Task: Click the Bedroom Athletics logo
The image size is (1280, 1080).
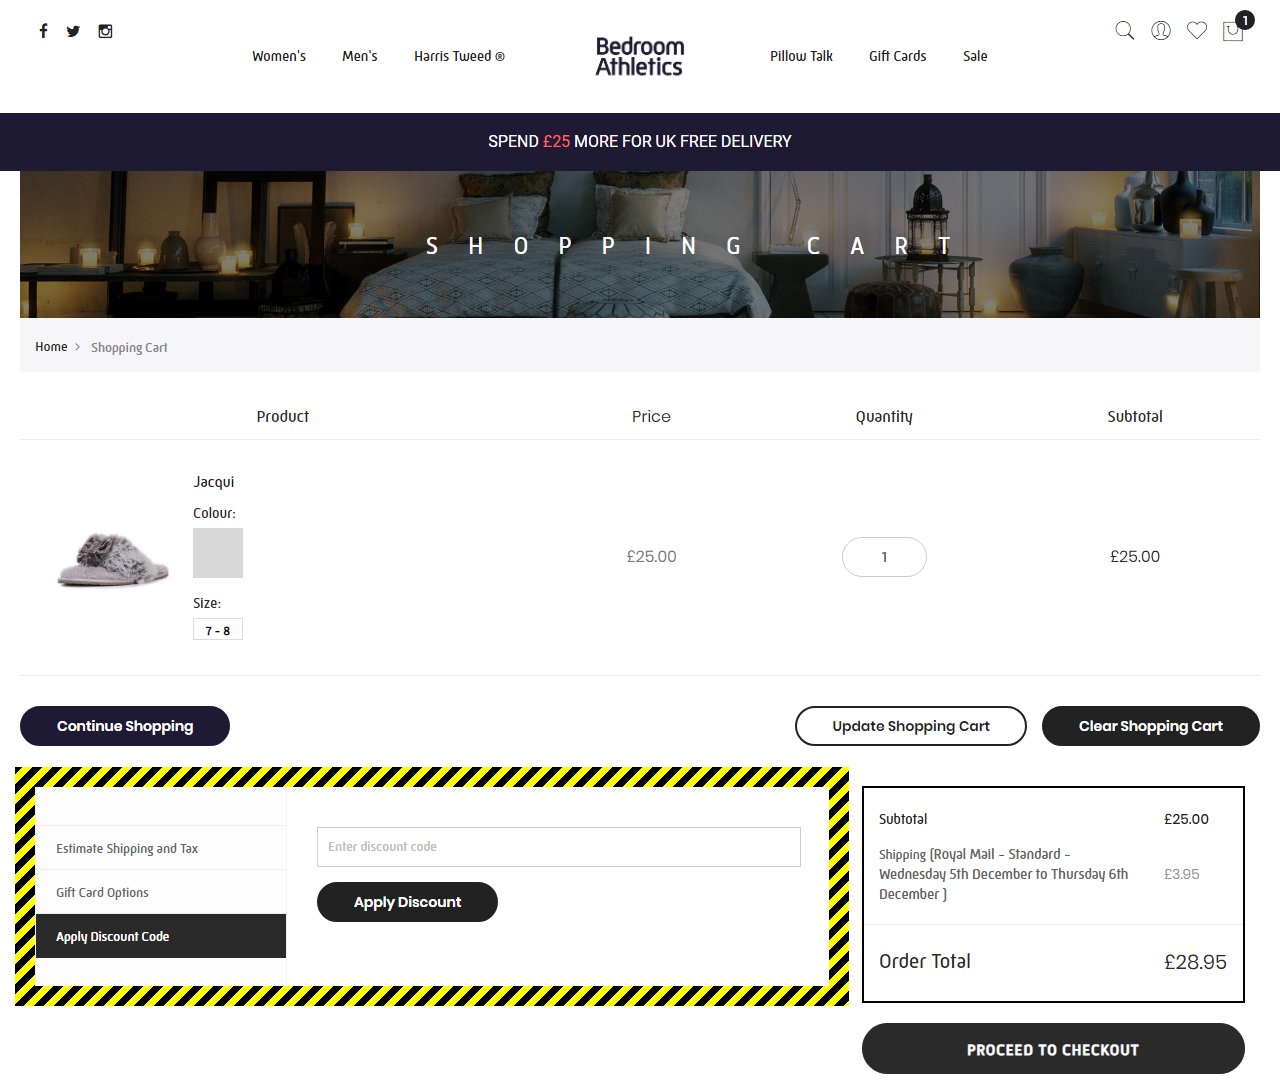Action: (x=640, y=56)
